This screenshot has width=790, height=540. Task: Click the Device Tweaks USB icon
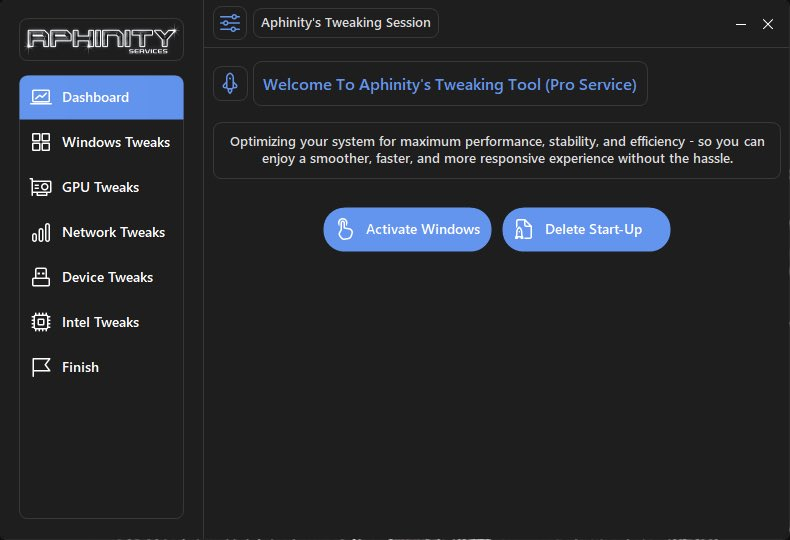(41, 277)
